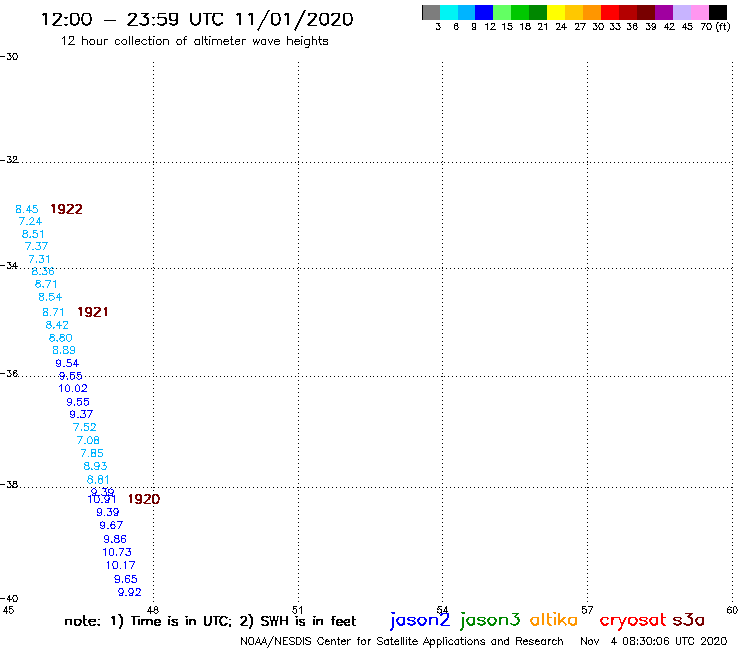Screen dimensions: 740x650
Task: Click the 1922 pass time label
Action: tap(66, 209)
